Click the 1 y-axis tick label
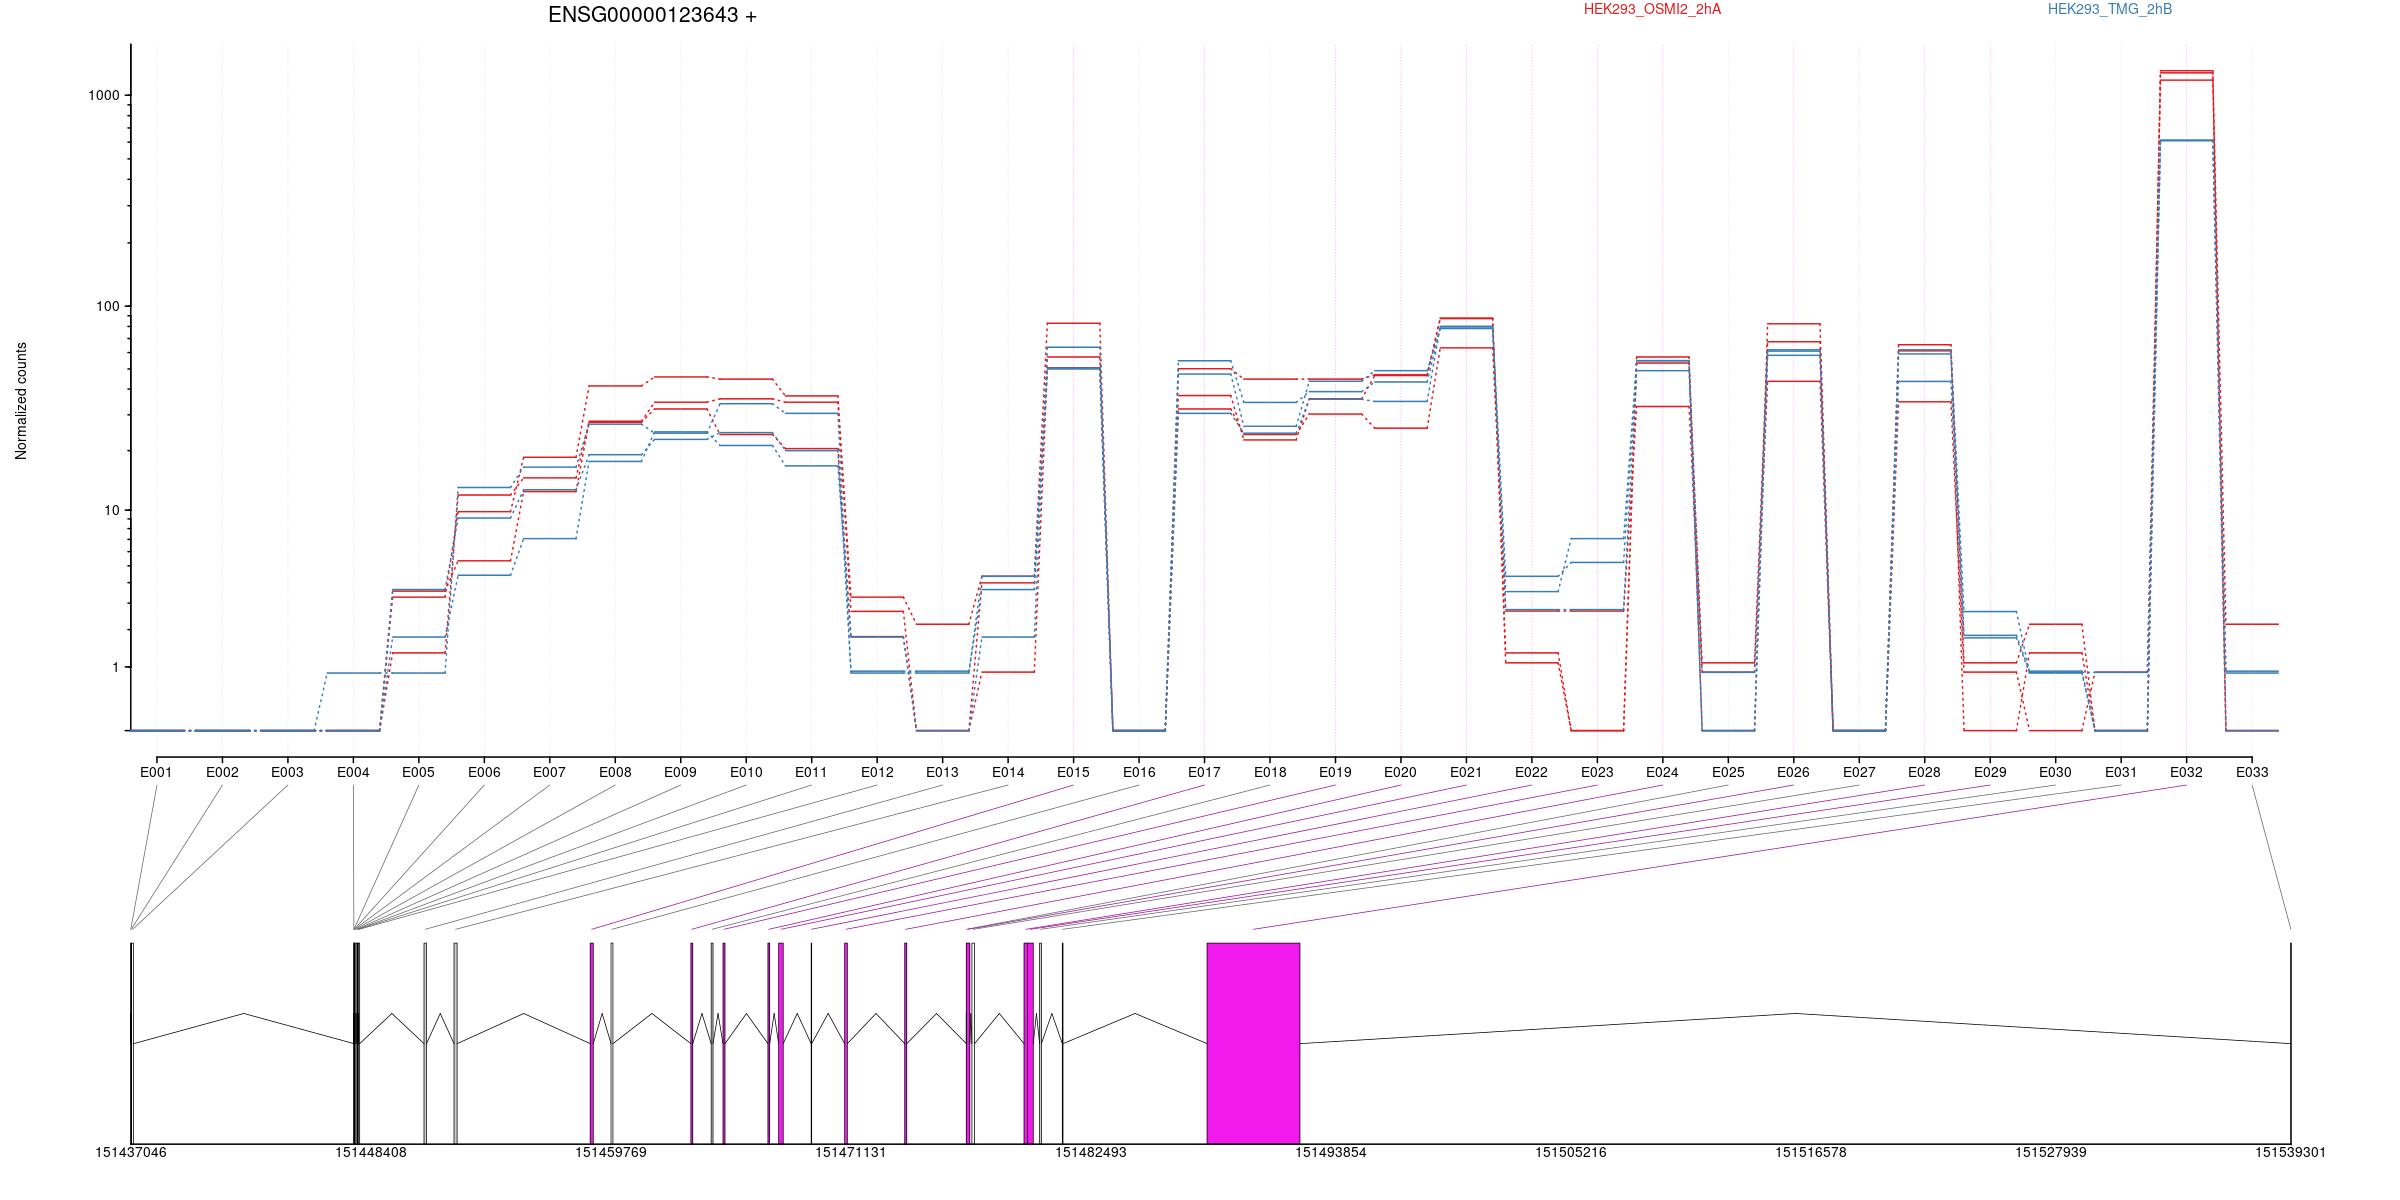Viewport: 2400px width, 1200px height. click(115, 667)
